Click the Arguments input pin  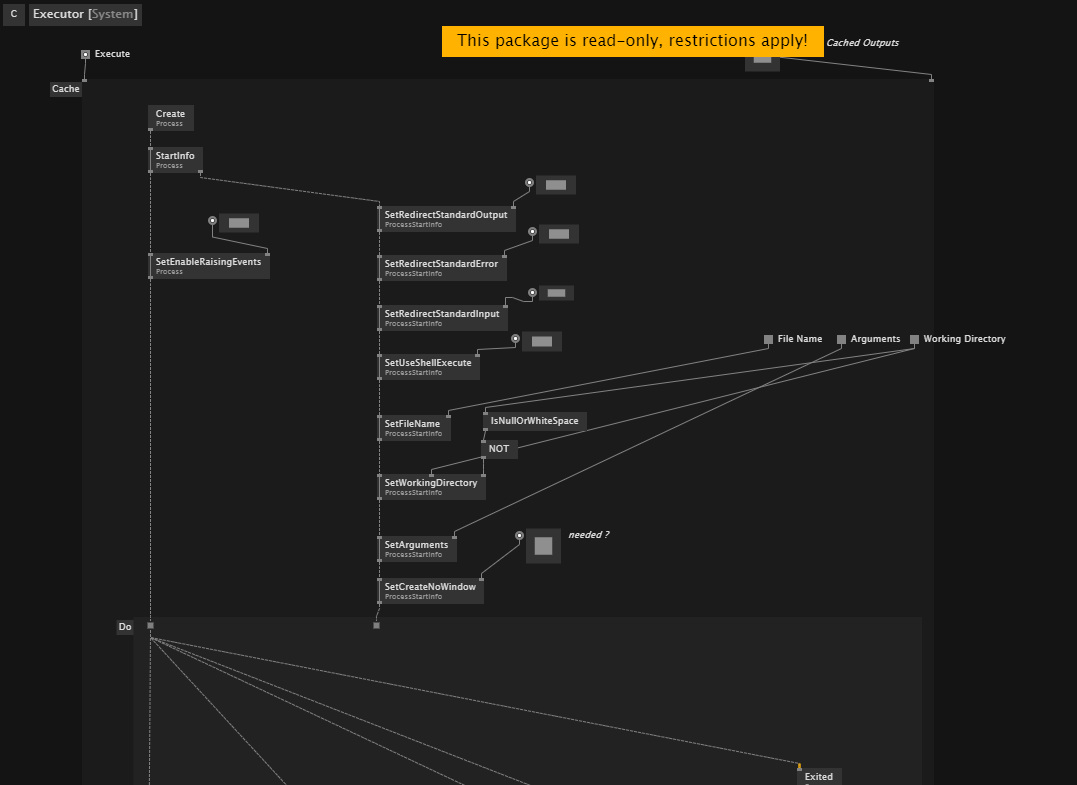click(x=841, y=339)
